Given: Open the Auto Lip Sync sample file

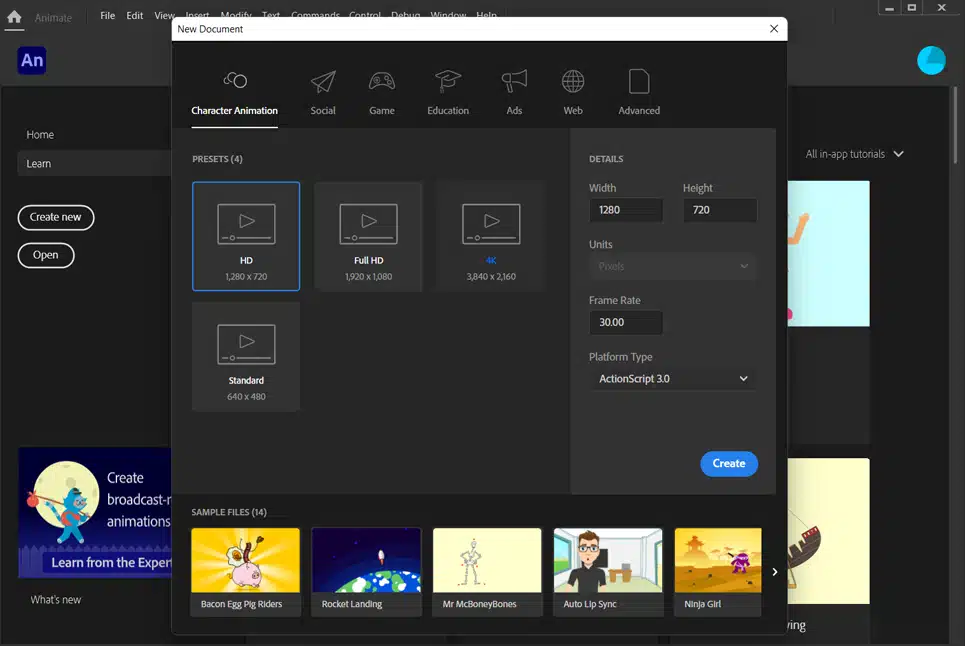Looking at the screenshot, I should 608,572.
